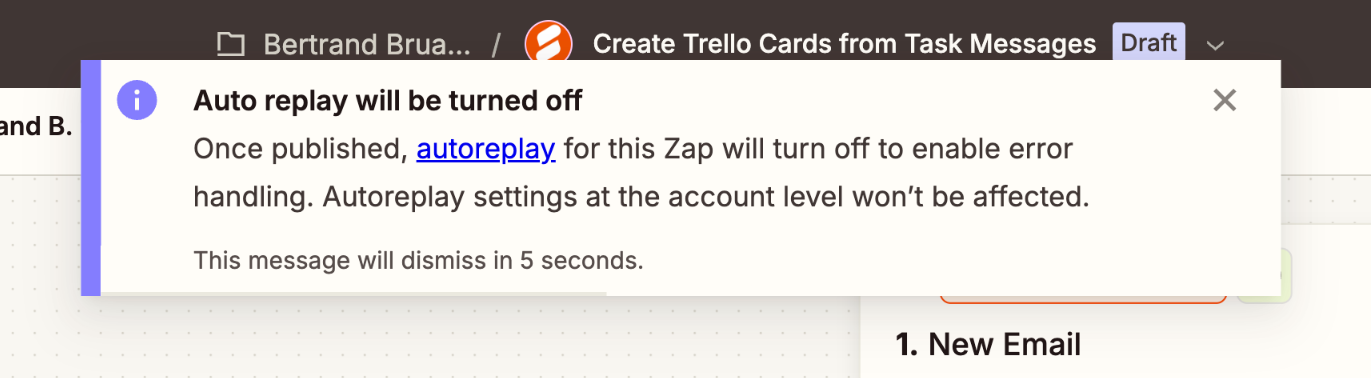This screenshot has height=378, width=1371.
Task: Click the 'Auto replay will be turned off' title
Action: pos(388,100)
